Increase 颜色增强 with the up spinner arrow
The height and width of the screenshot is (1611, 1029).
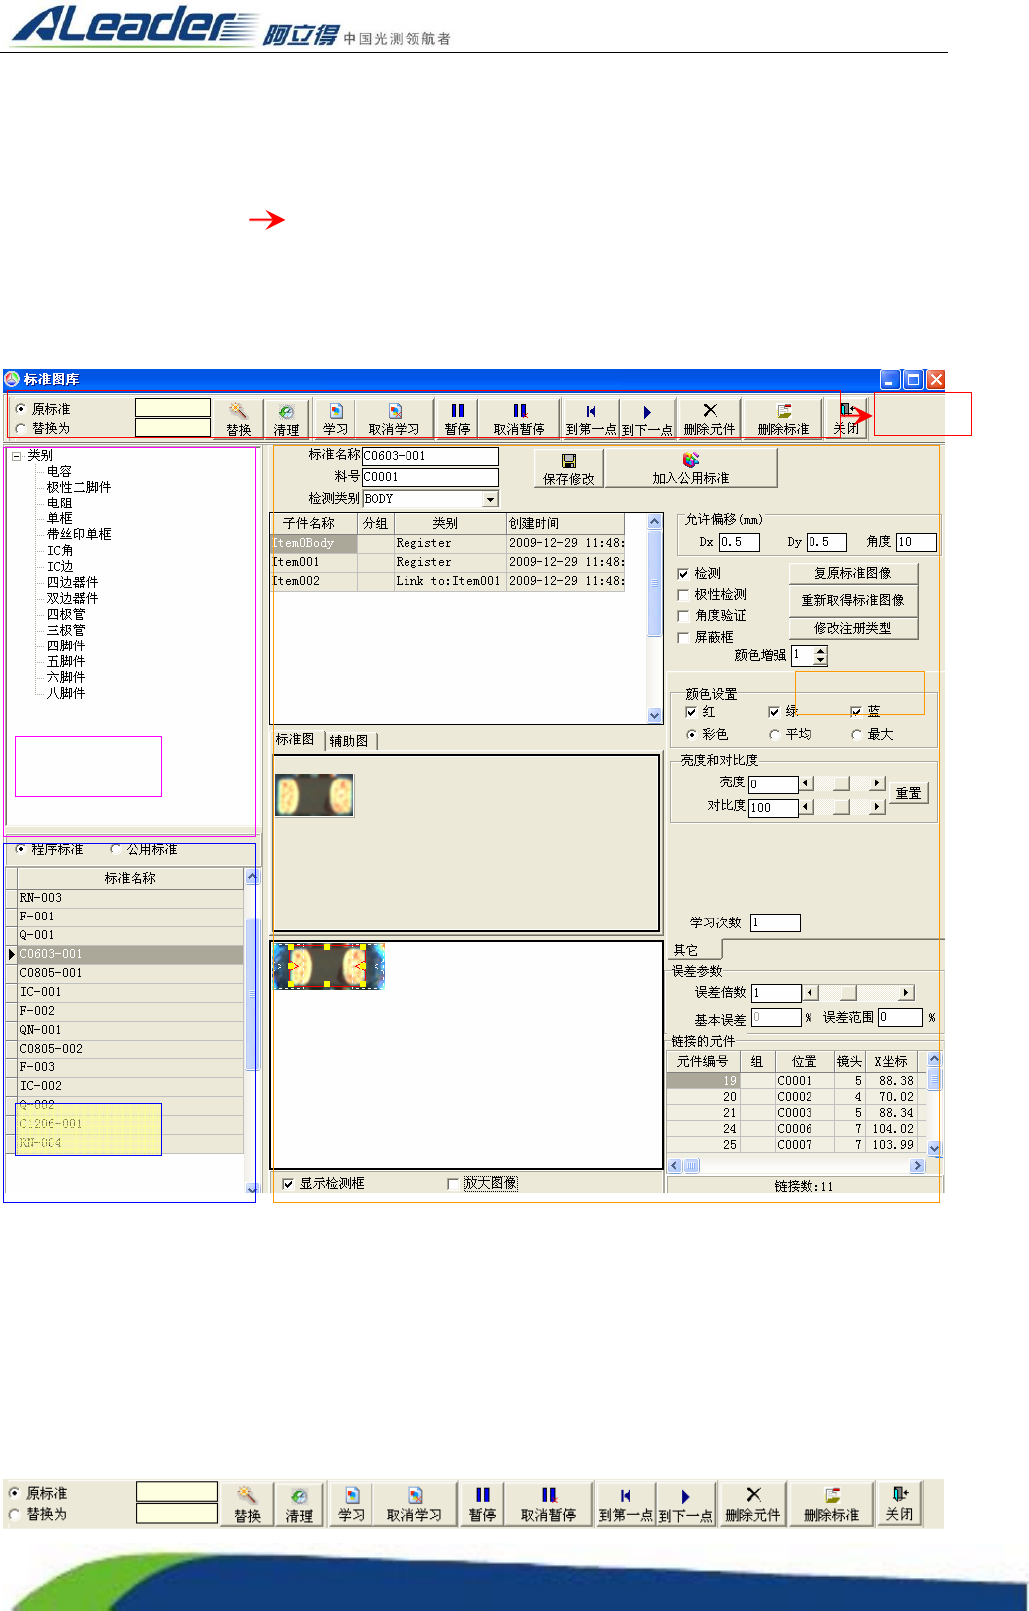(821, 651)
